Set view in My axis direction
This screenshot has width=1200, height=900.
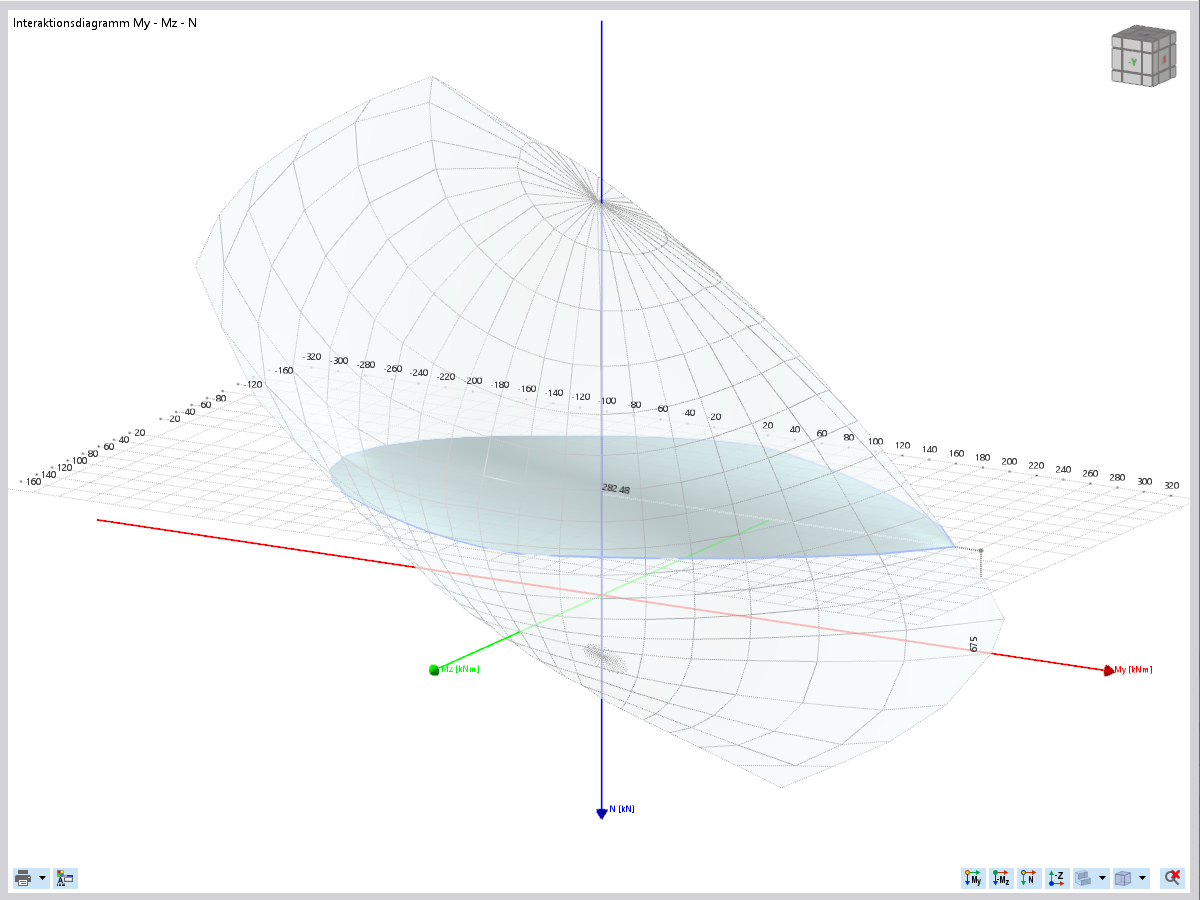click(973, 878)
